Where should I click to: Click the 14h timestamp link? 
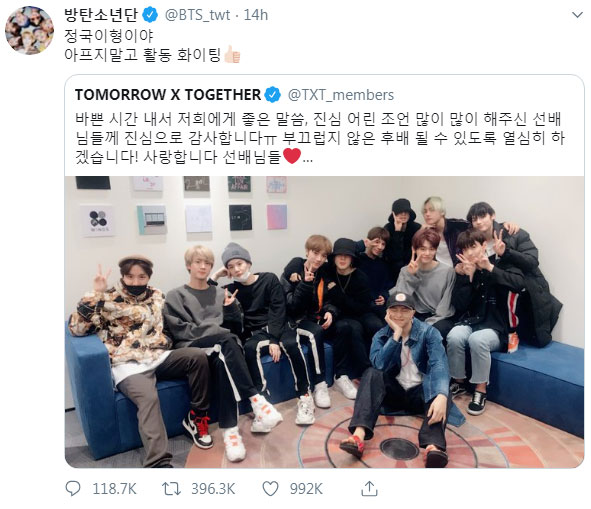pos(256,15)
